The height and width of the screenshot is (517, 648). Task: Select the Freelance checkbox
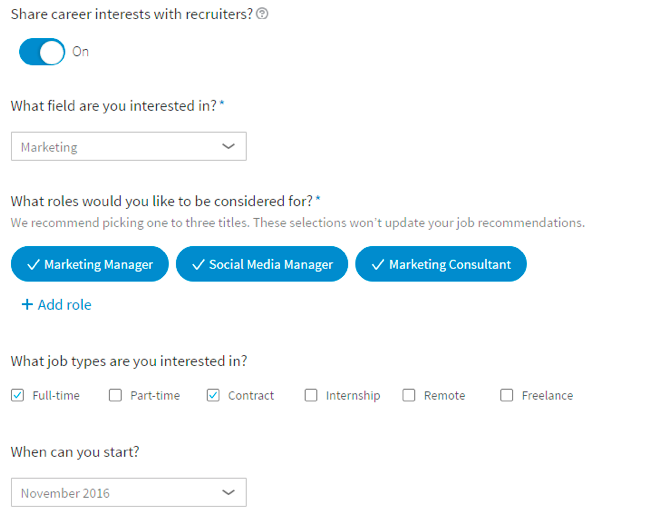pyautogui.click(x=507, y=395)
